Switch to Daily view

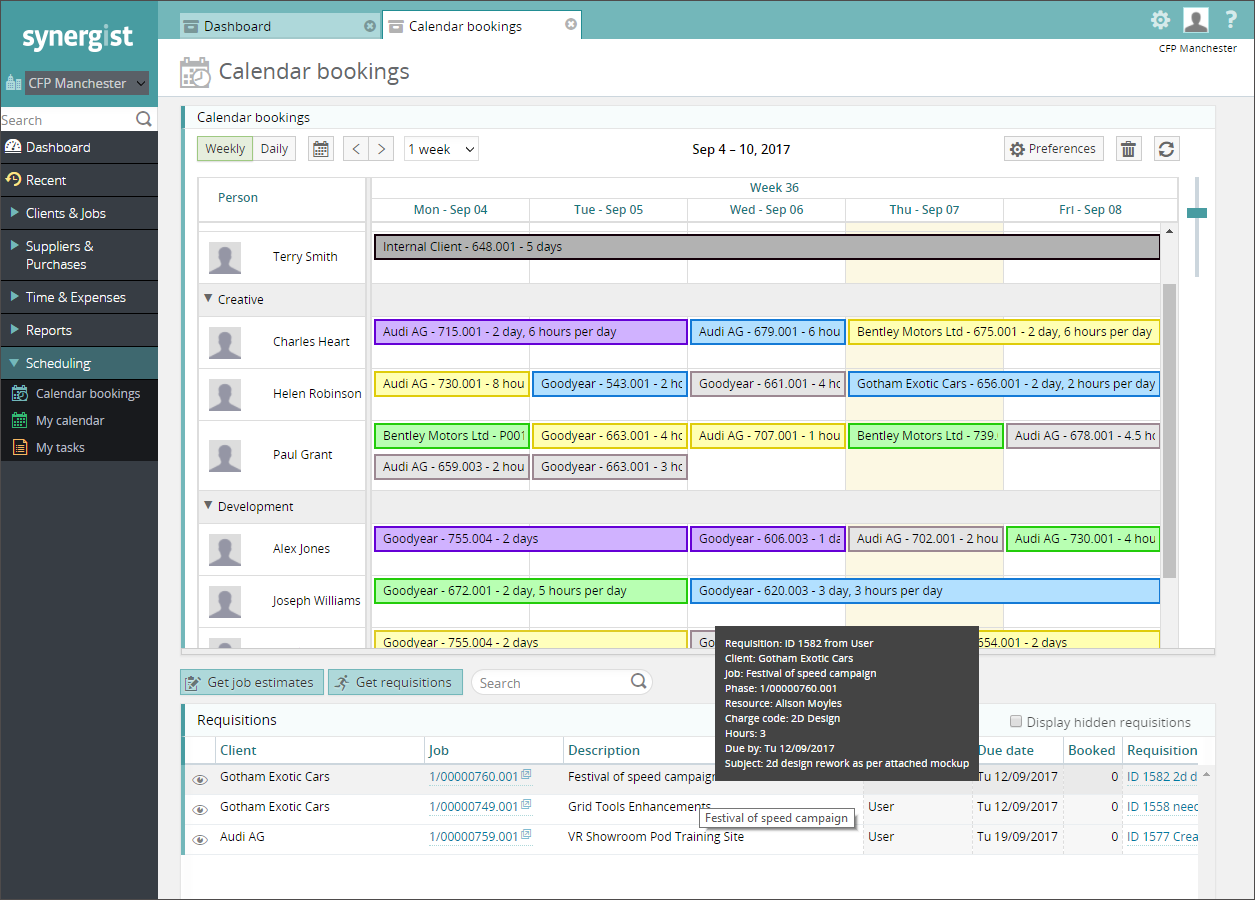point(274,149)
